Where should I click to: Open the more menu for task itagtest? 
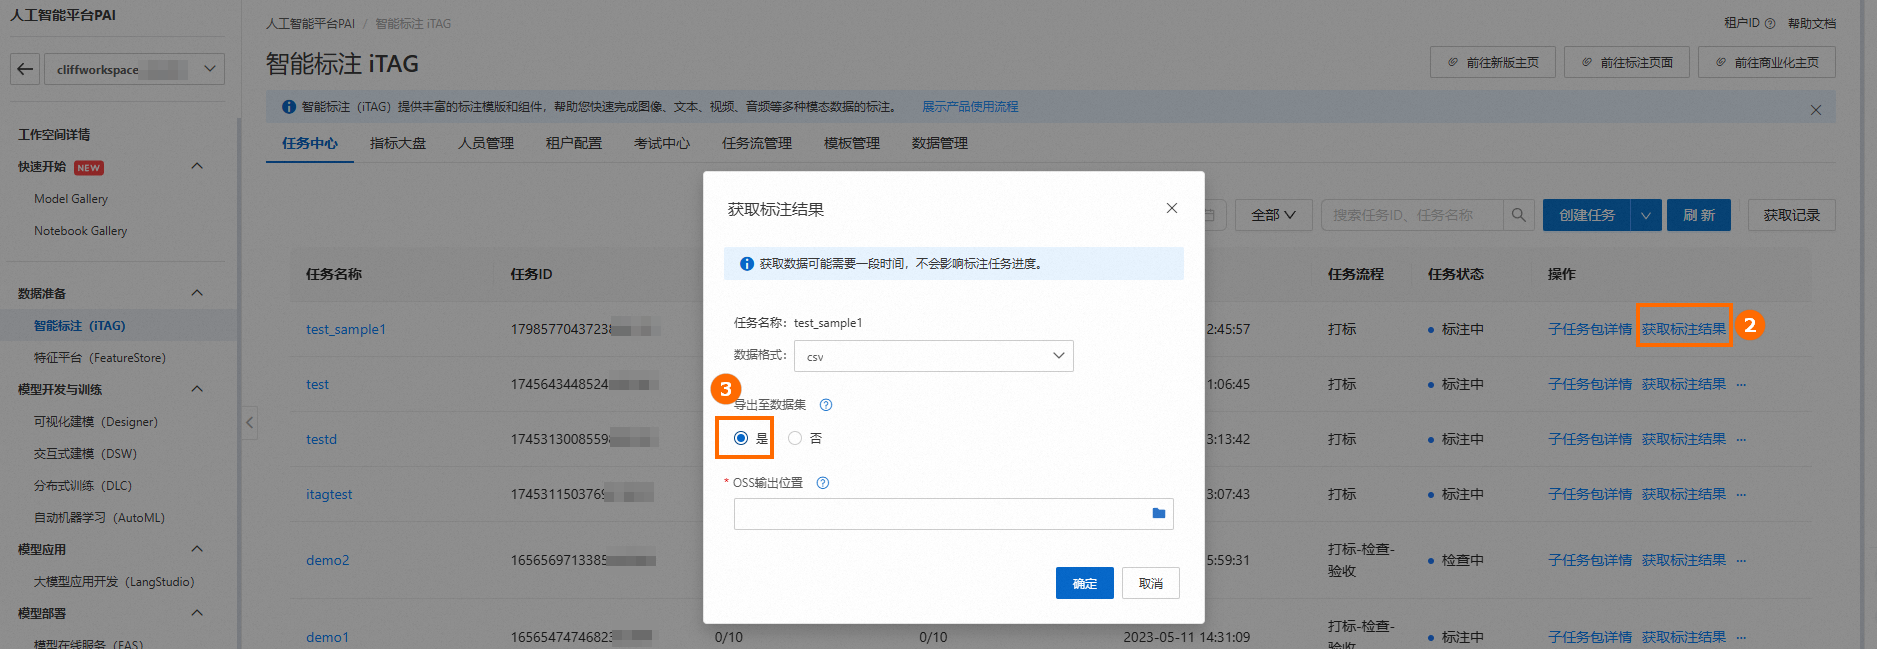point(1741,495)
